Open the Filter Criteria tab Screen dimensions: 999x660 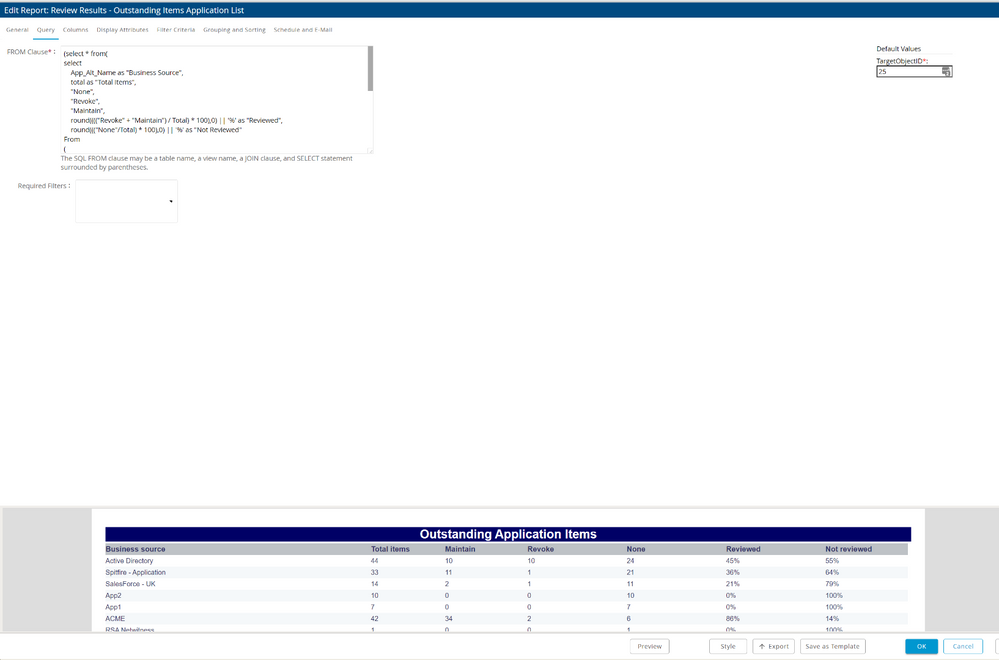(176, 30)
